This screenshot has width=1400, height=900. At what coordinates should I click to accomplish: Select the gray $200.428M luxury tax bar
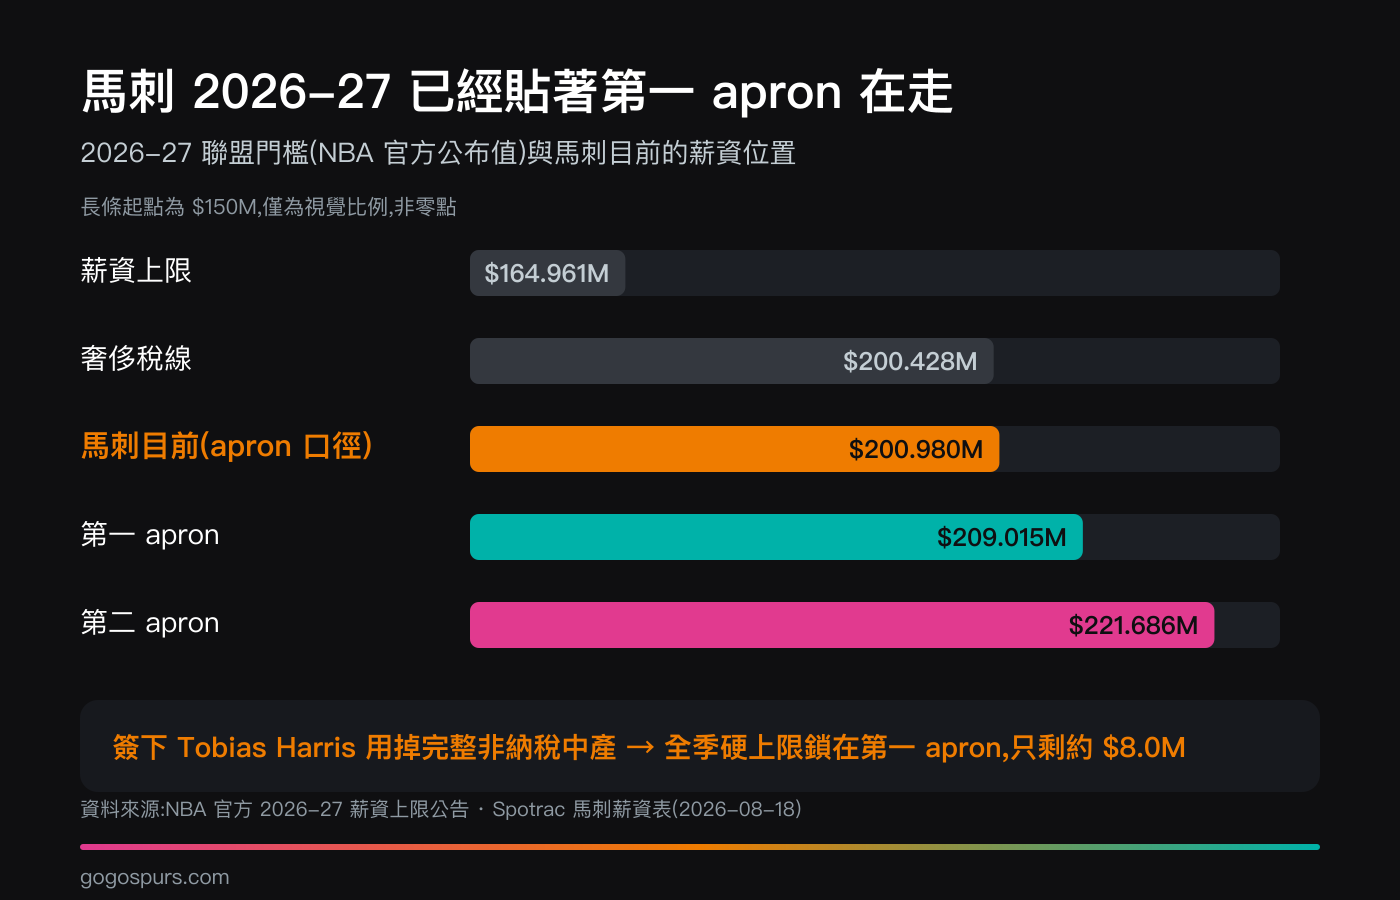tap(731, 361)
